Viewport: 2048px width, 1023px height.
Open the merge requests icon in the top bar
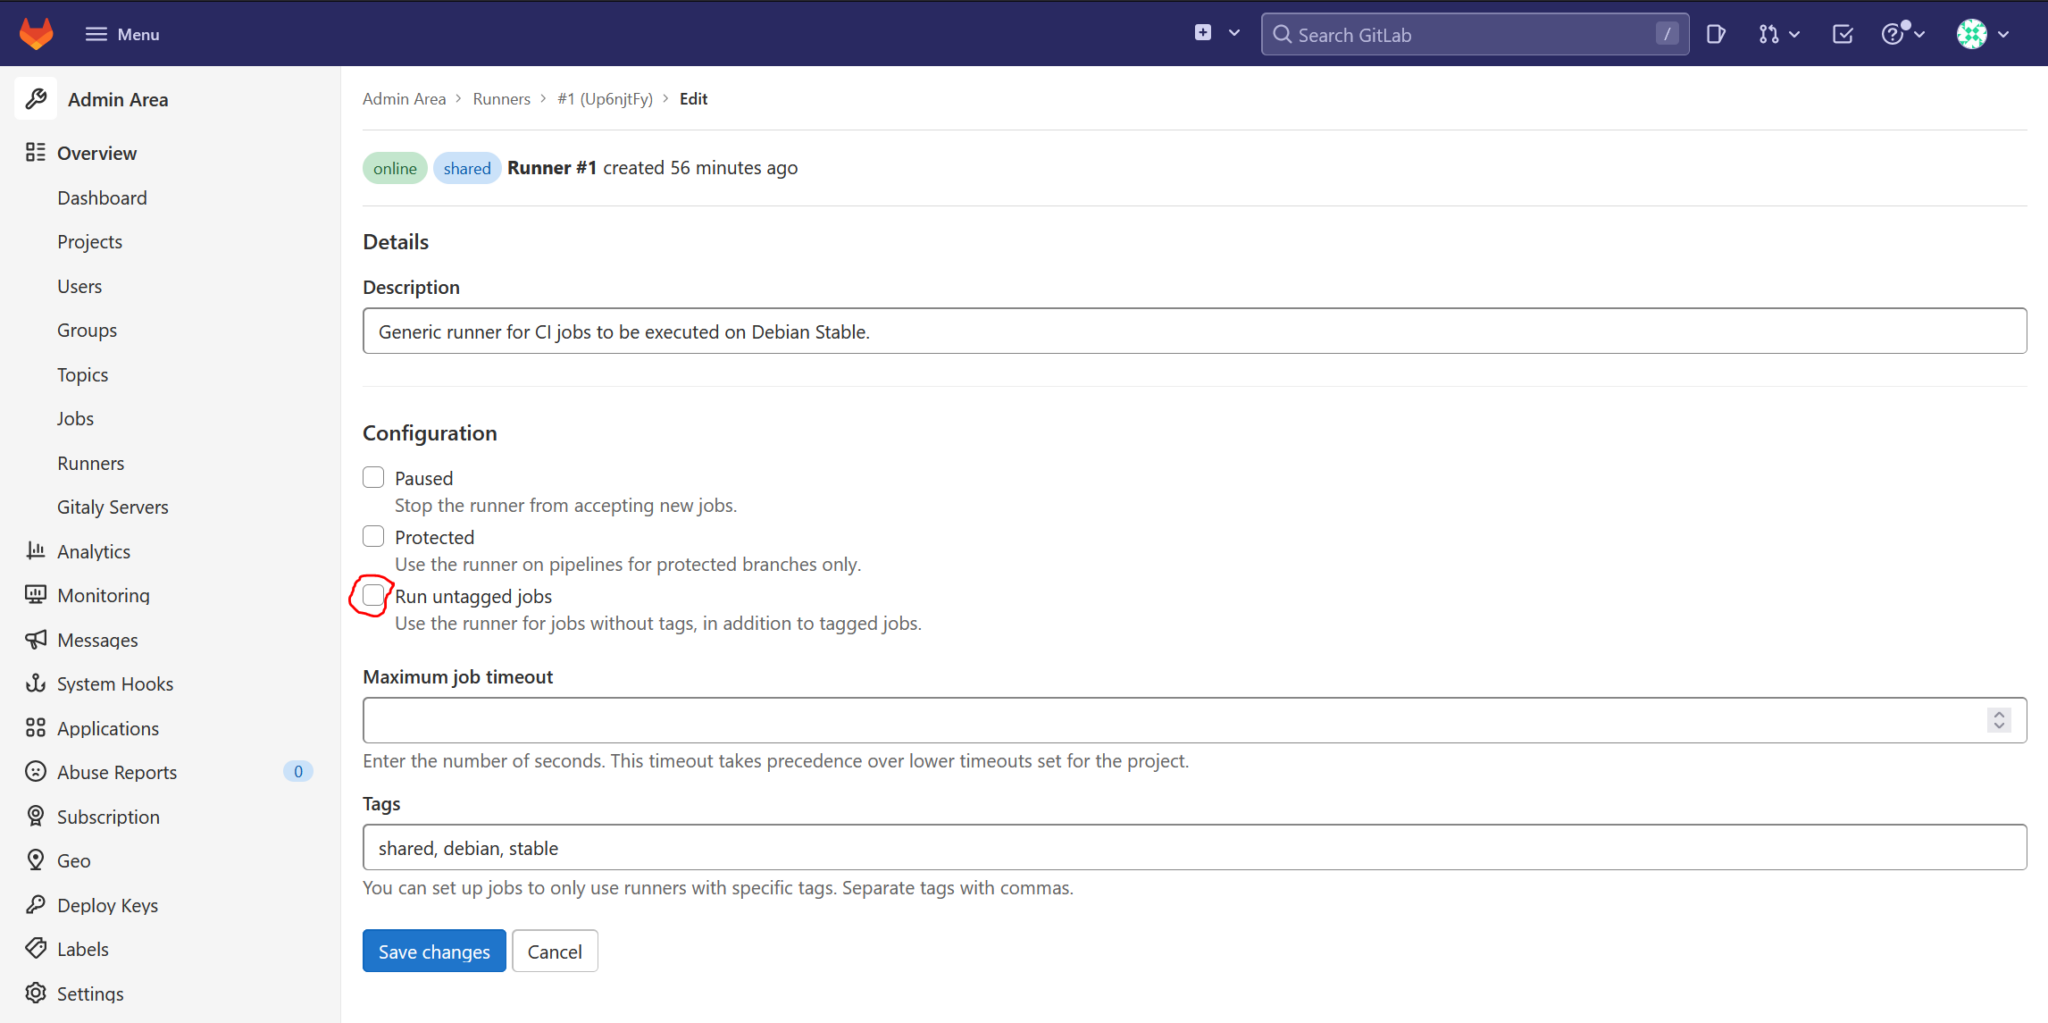pos(1770,33)
